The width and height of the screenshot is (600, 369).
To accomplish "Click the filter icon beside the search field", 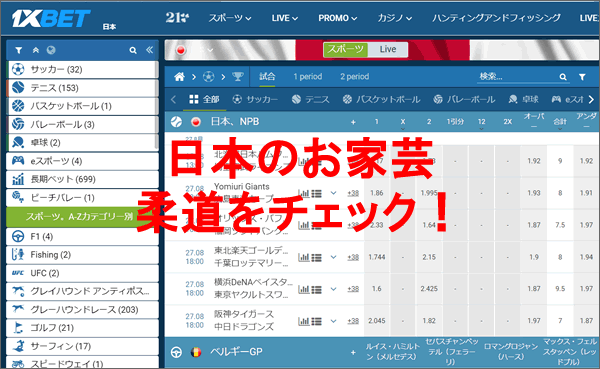I will coord(582,77).
